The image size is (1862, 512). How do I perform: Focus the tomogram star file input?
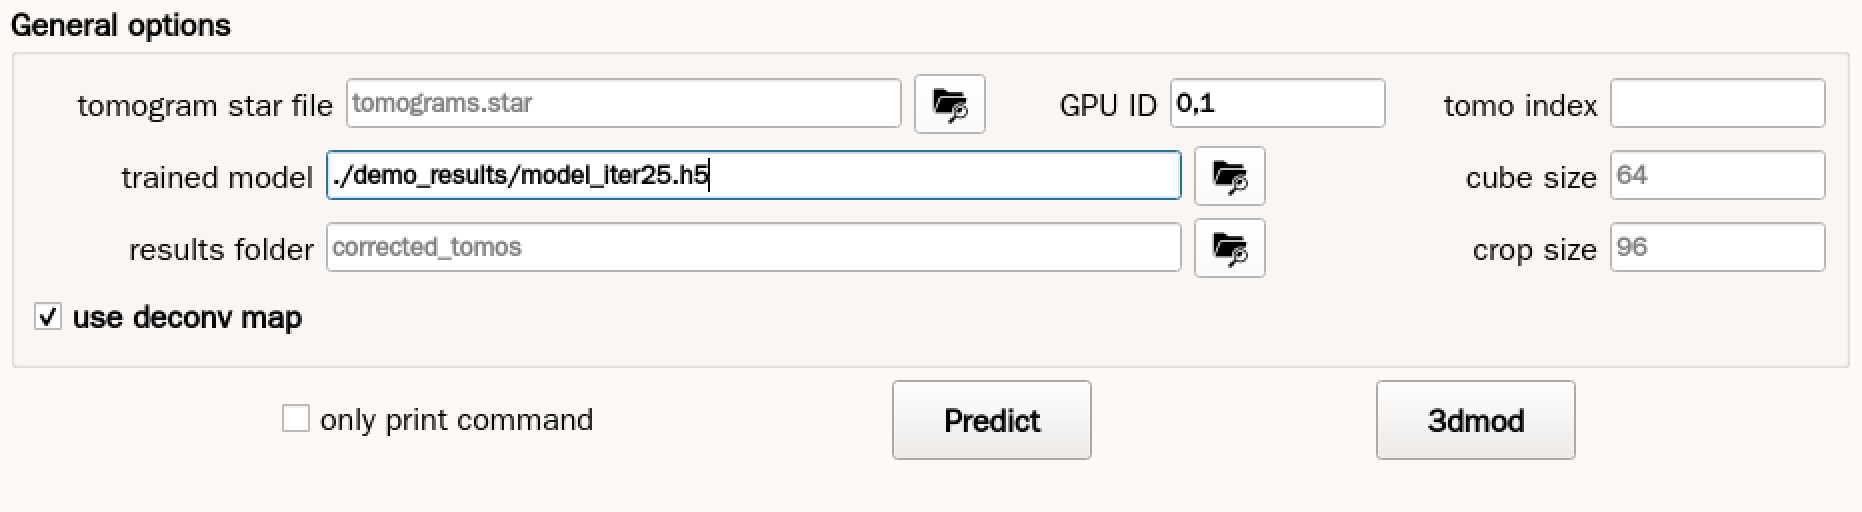pos(623,104)
